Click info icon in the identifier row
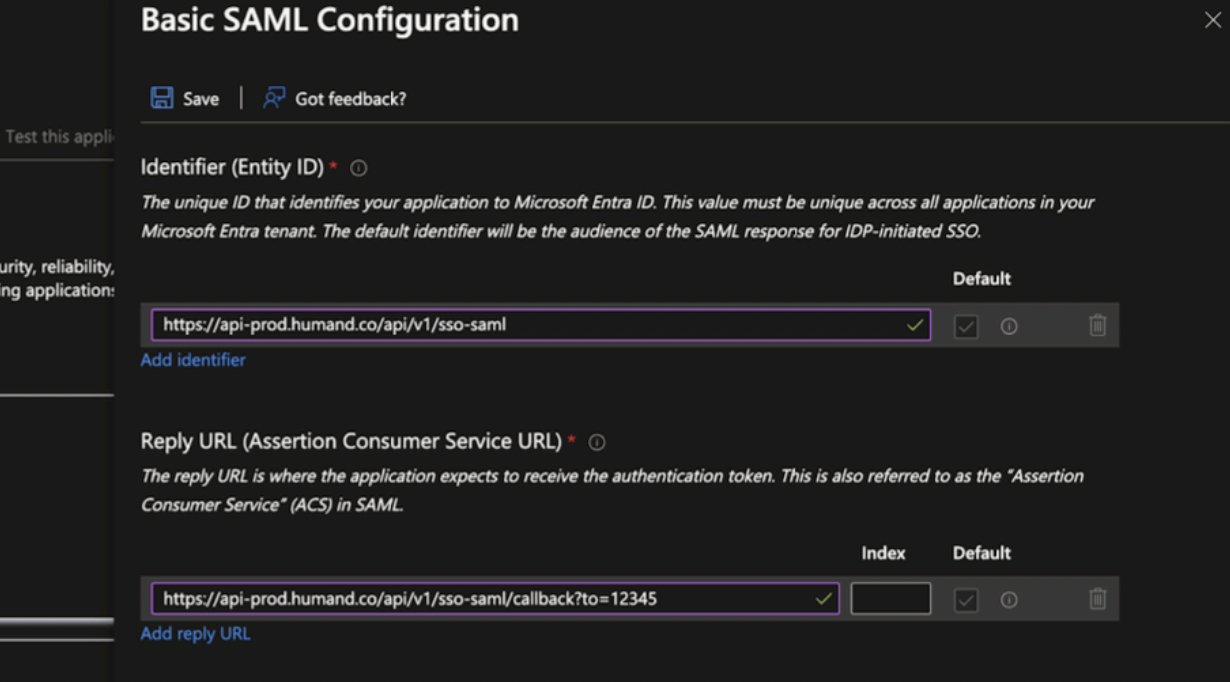The height and width of the screenshot is (682, 1230). pos(1009,326)
